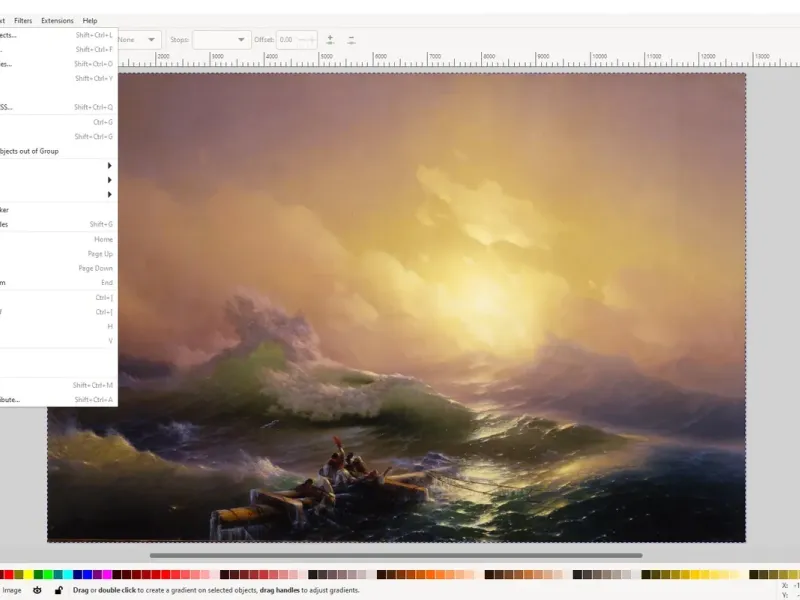This screenshot has height=600, width=800.
Task: Pick the olive swatch before pure yellow
Action: 19,575
